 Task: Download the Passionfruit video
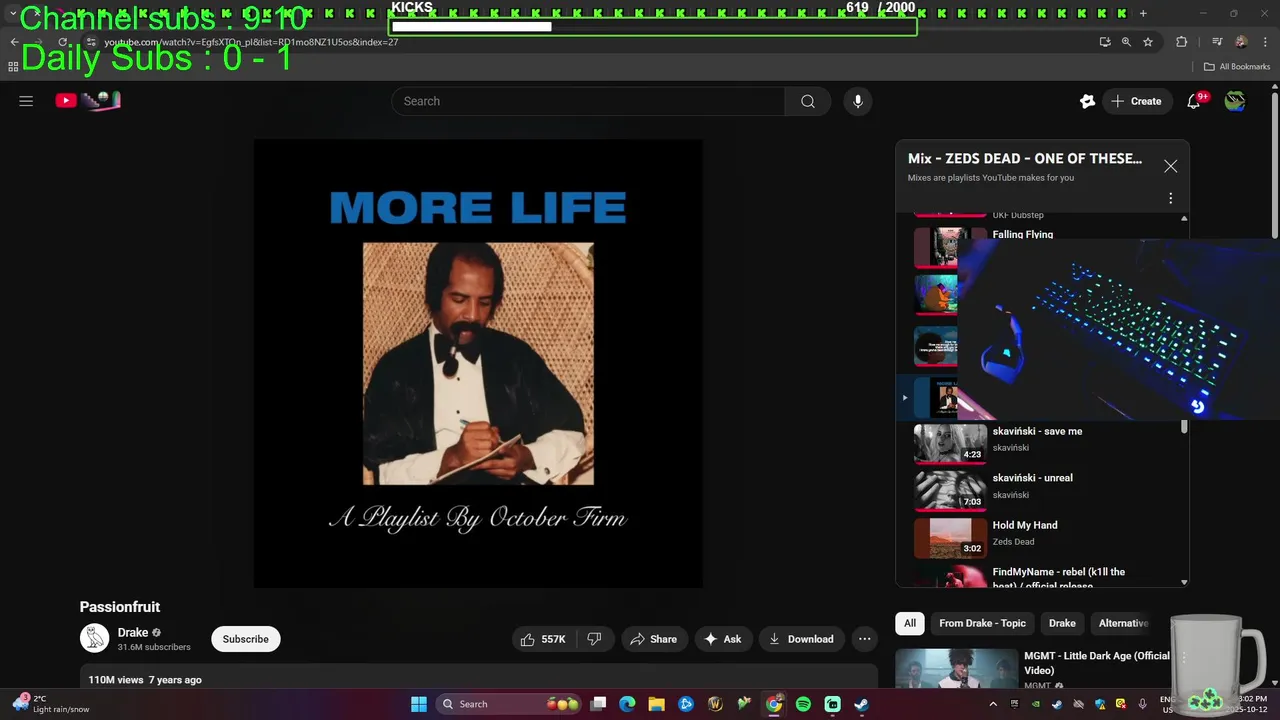pos(801,639)
